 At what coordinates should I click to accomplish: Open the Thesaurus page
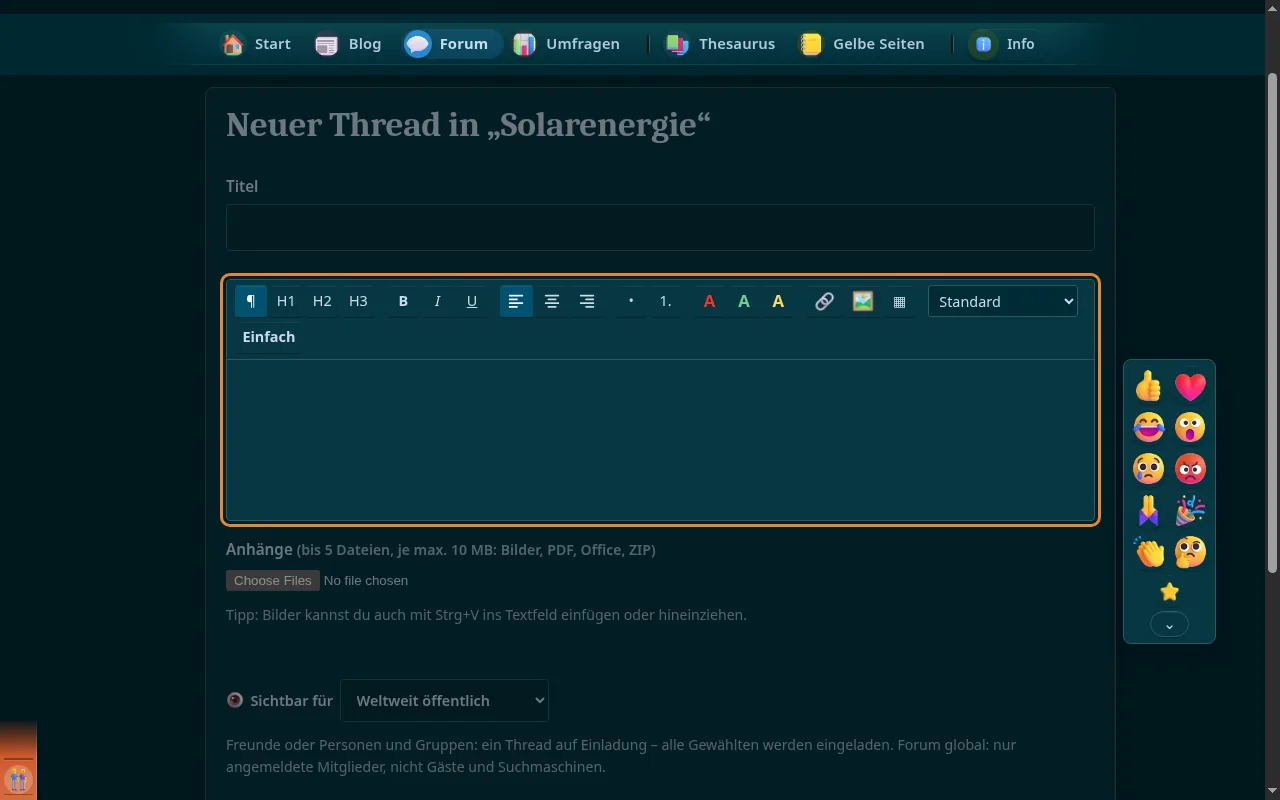pos(721,44)
